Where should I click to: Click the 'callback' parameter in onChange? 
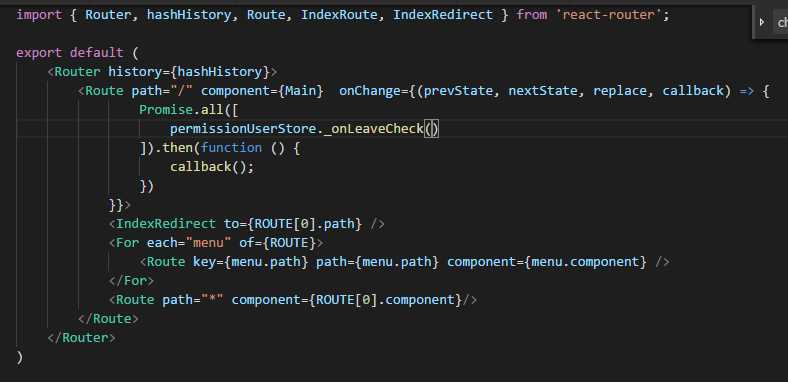(693, 91)
